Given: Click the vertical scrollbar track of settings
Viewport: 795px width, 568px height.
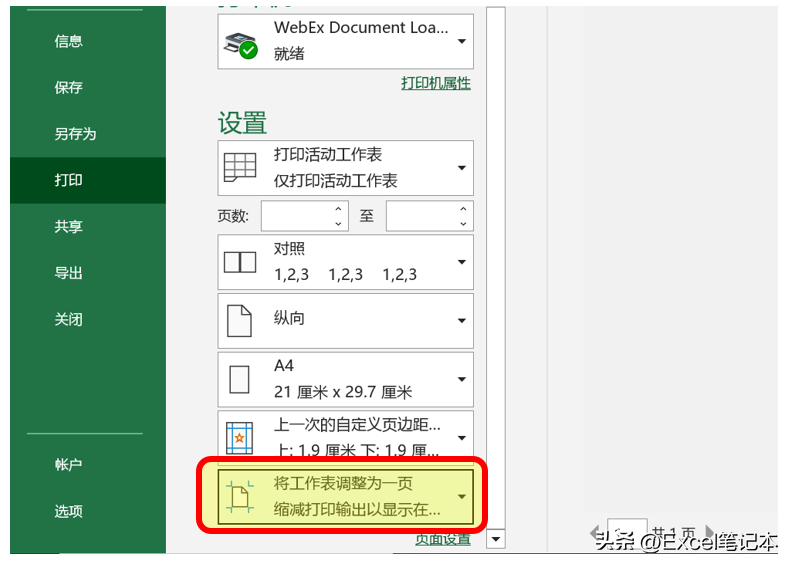Looking at the screenshot, I should pyautogui.click(x=495, y=268).
